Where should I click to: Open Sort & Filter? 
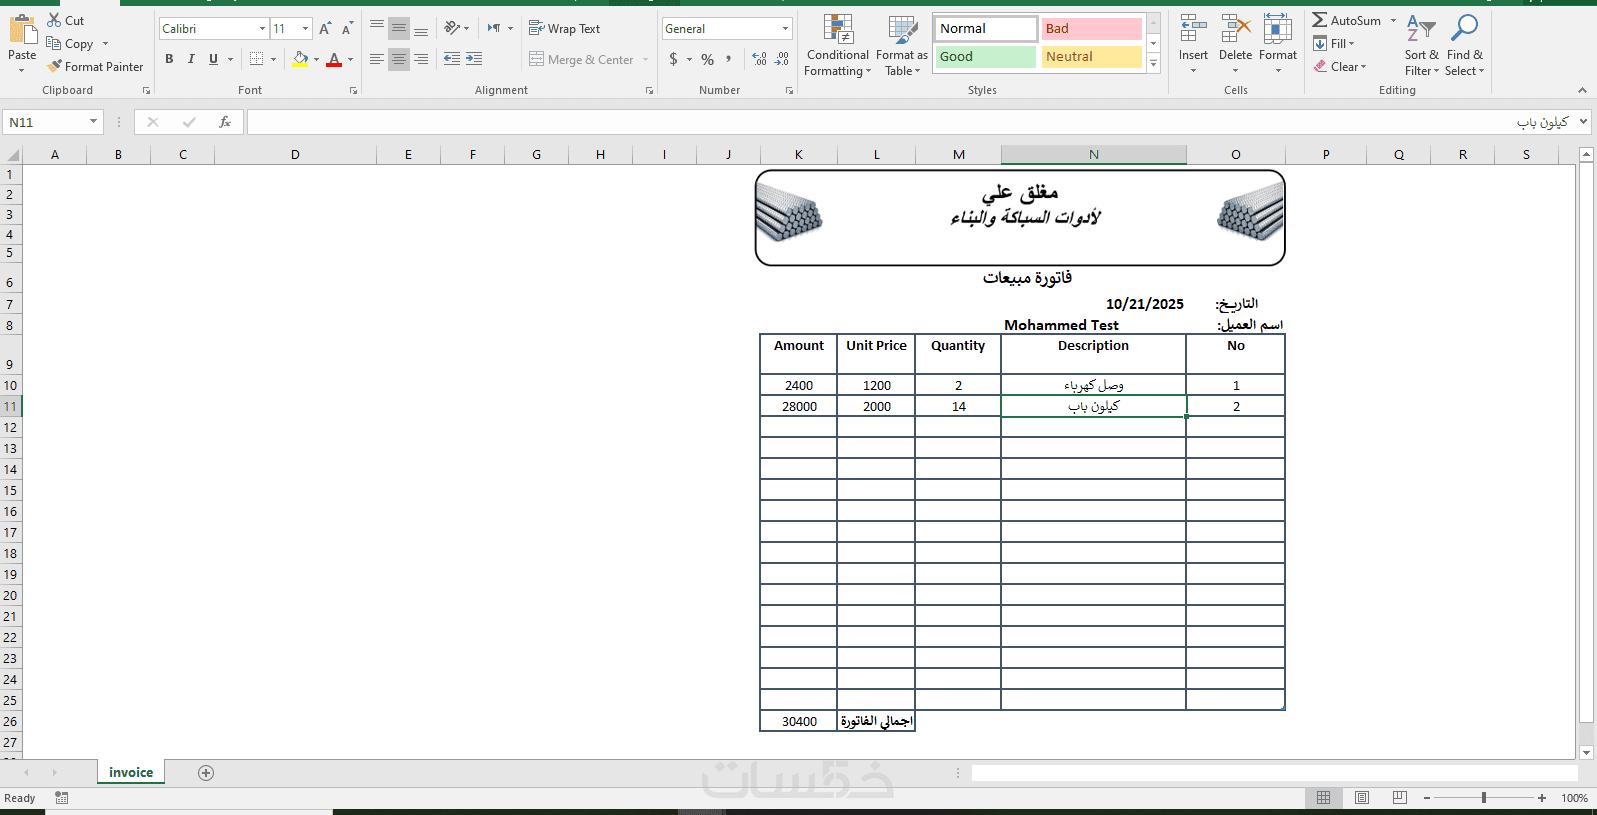(x=1421, y=45)
